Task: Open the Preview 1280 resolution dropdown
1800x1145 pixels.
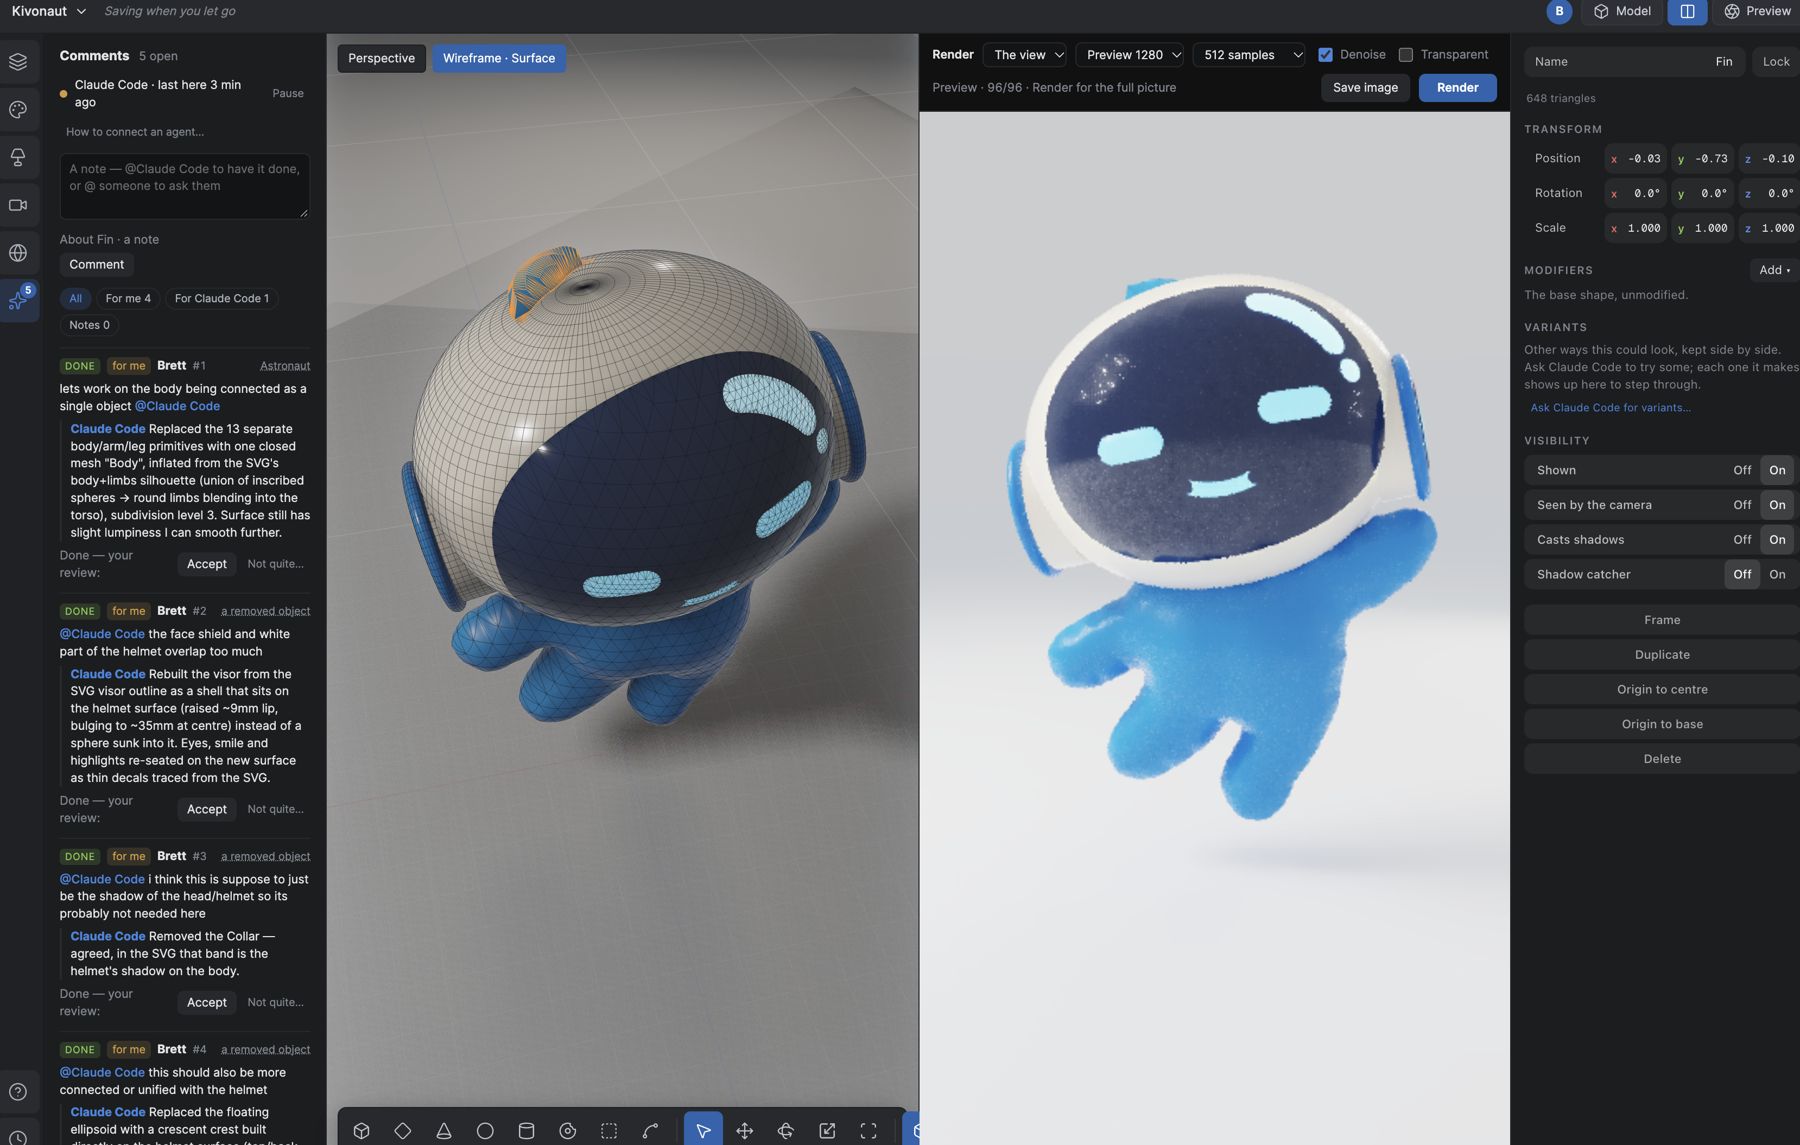Action: pyautogui.click(x=1130, y=55)
